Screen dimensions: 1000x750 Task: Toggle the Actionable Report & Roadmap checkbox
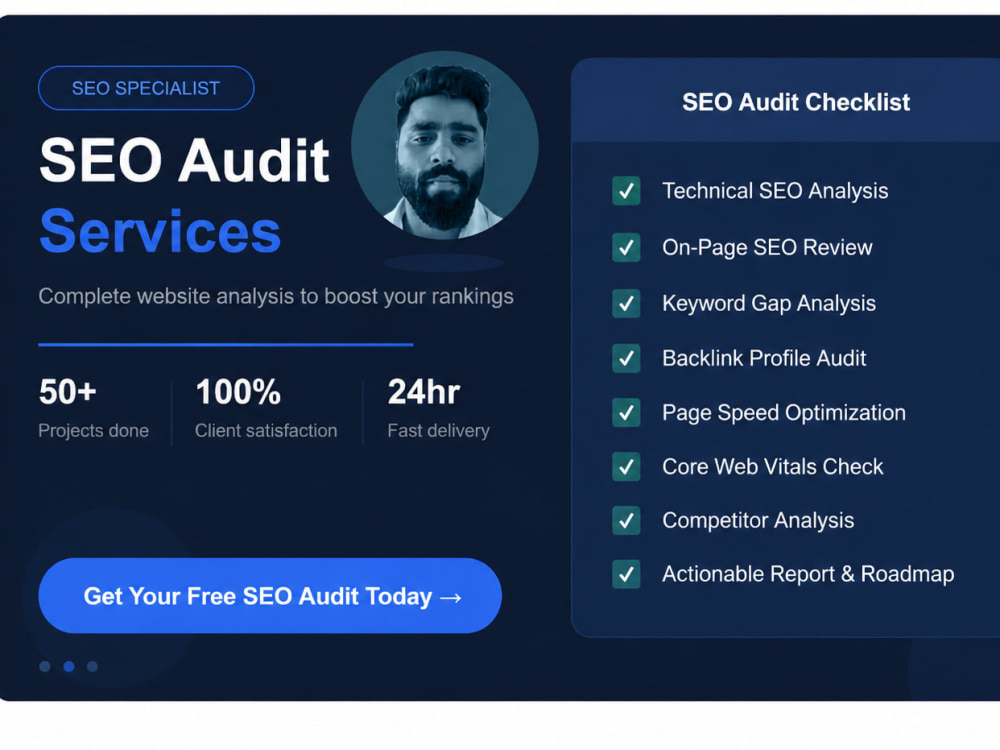pyautogui.click(x=626, y=574)
